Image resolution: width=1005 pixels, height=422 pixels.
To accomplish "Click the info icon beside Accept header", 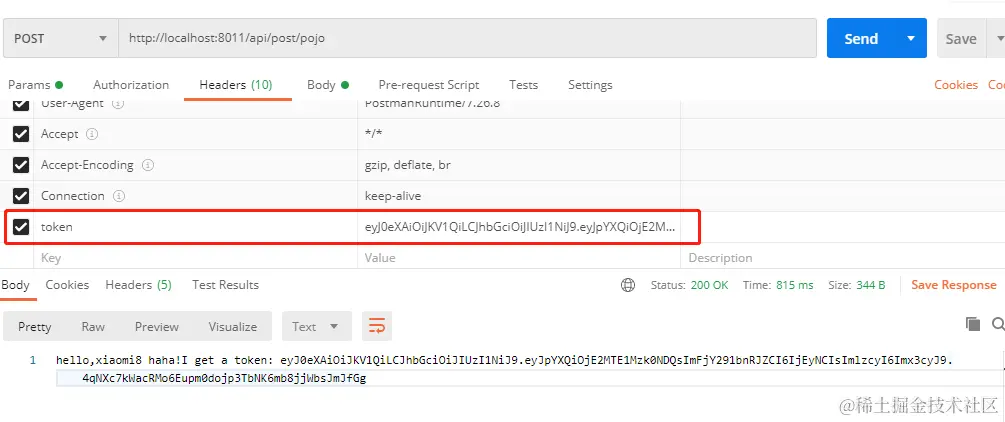I will pyautogui.click(x=92, y=134).
